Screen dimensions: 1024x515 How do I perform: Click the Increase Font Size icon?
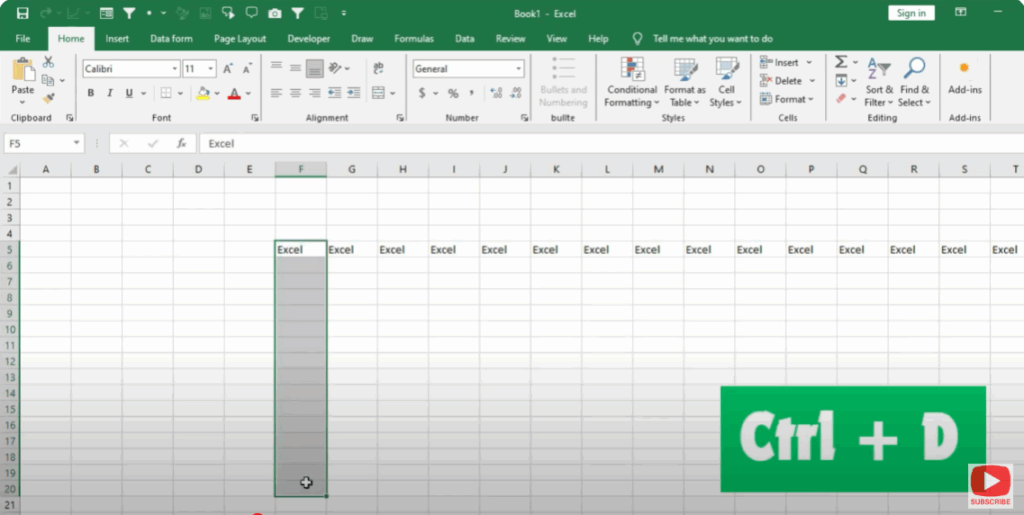click(x=228, y=69)
